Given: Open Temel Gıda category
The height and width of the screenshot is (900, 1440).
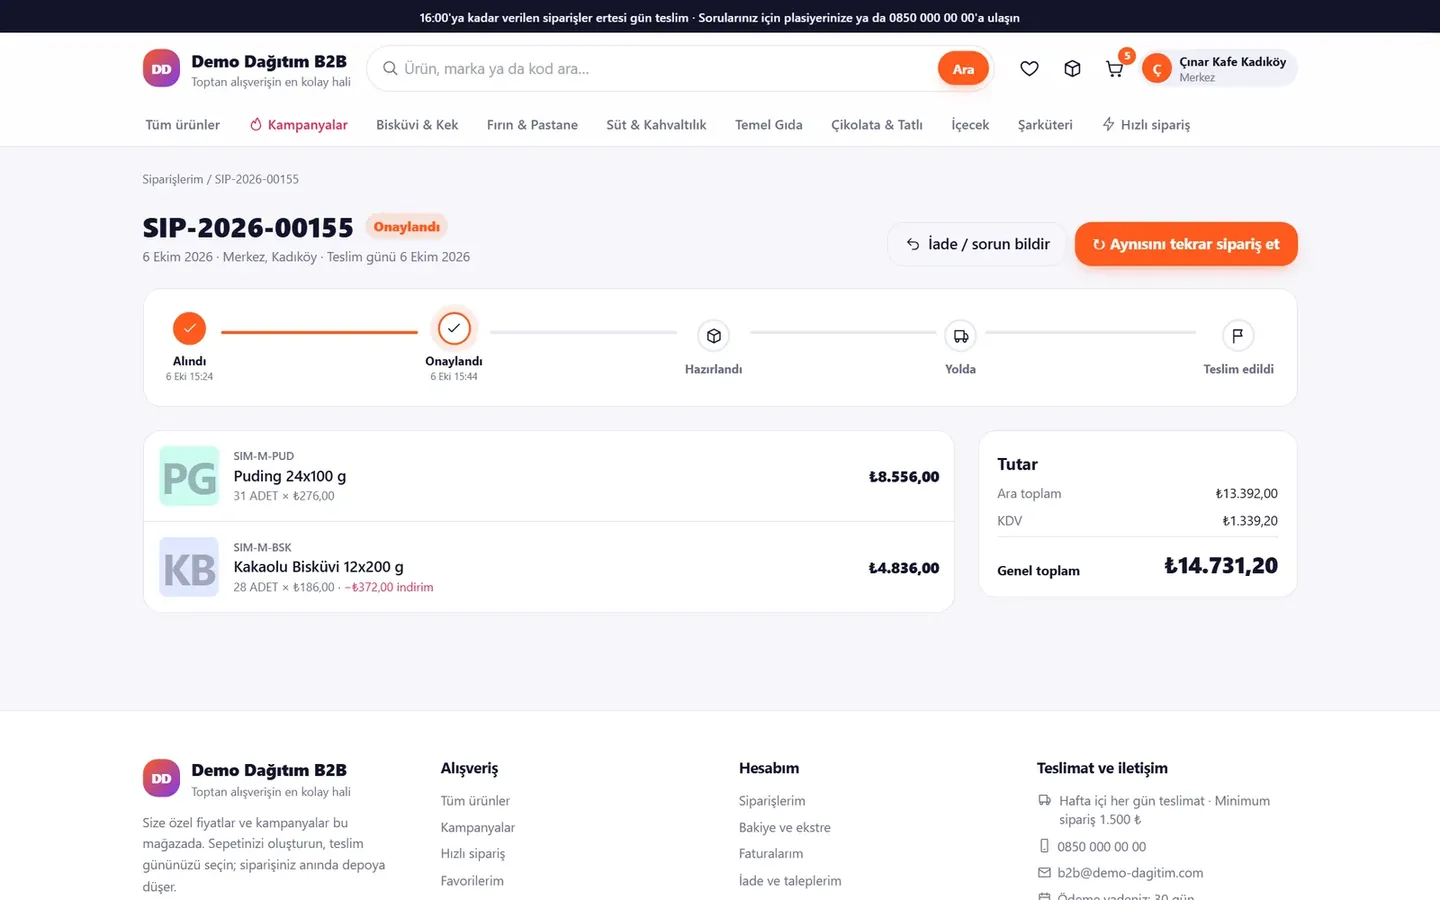Looking at the screenshot, I should coord(769,125).
